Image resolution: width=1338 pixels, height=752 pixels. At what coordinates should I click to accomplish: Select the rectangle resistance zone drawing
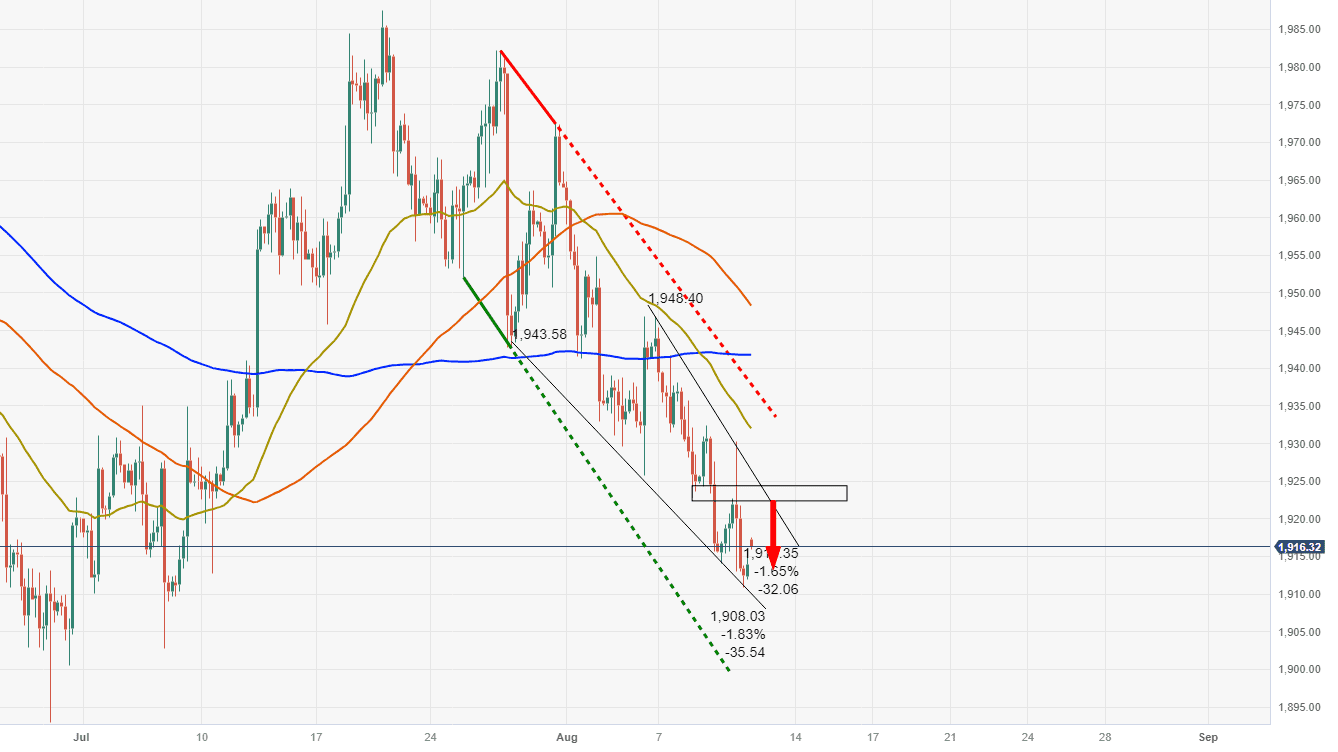click(x=769, y=493)
